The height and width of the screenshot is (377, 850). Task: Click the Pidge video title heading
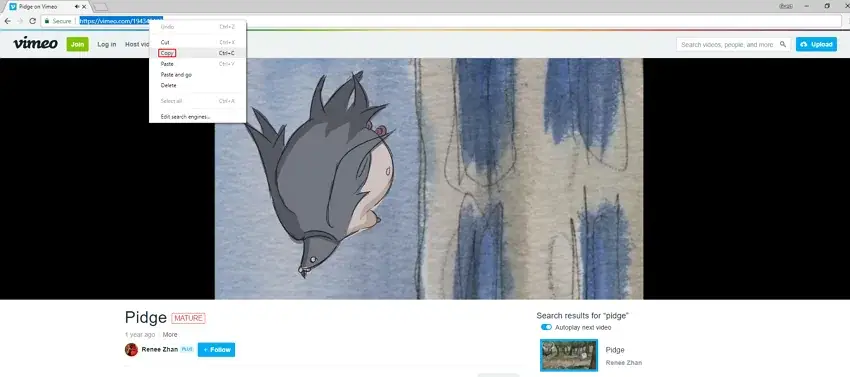(x=145, y=318)
